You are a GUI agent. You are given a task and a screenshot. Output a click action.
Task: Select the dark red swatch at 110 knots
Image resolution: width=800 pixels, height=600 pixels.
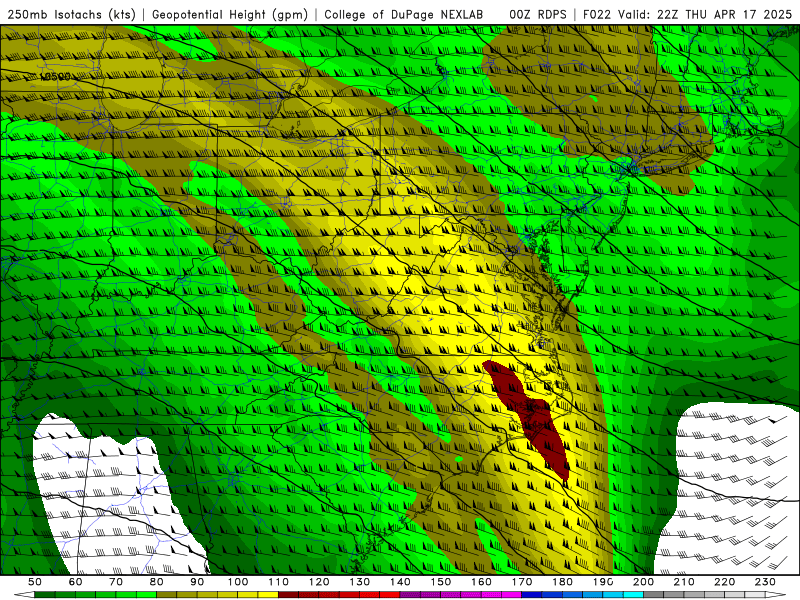pyautogui.click(x=288, y=595)
